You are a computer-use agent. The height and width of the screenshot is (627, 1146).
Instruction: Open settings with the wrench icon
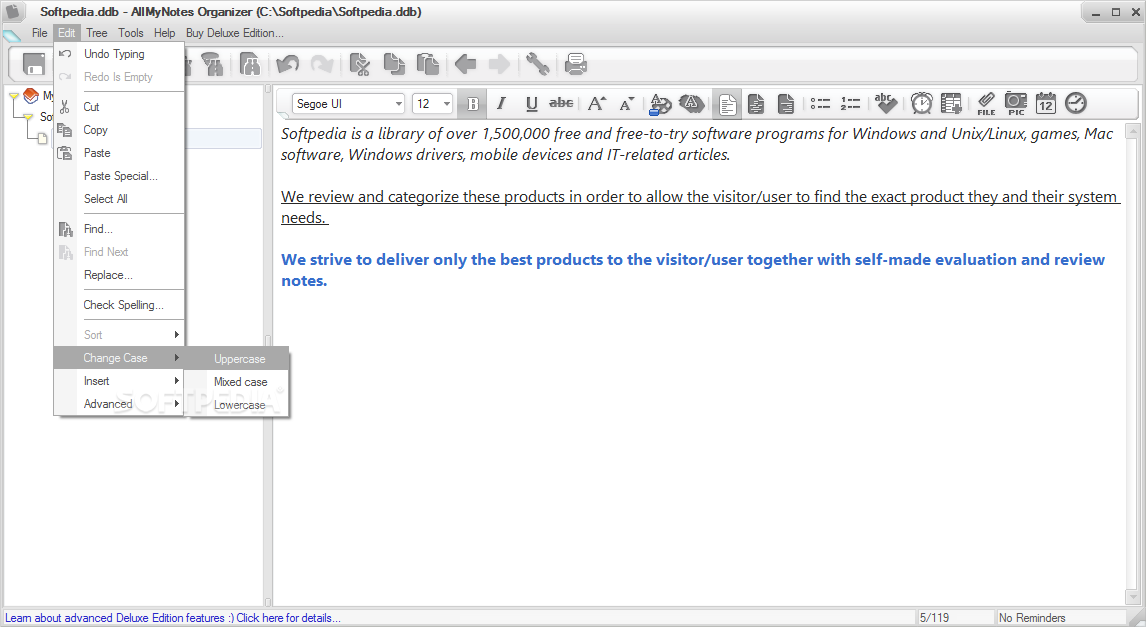537,64
